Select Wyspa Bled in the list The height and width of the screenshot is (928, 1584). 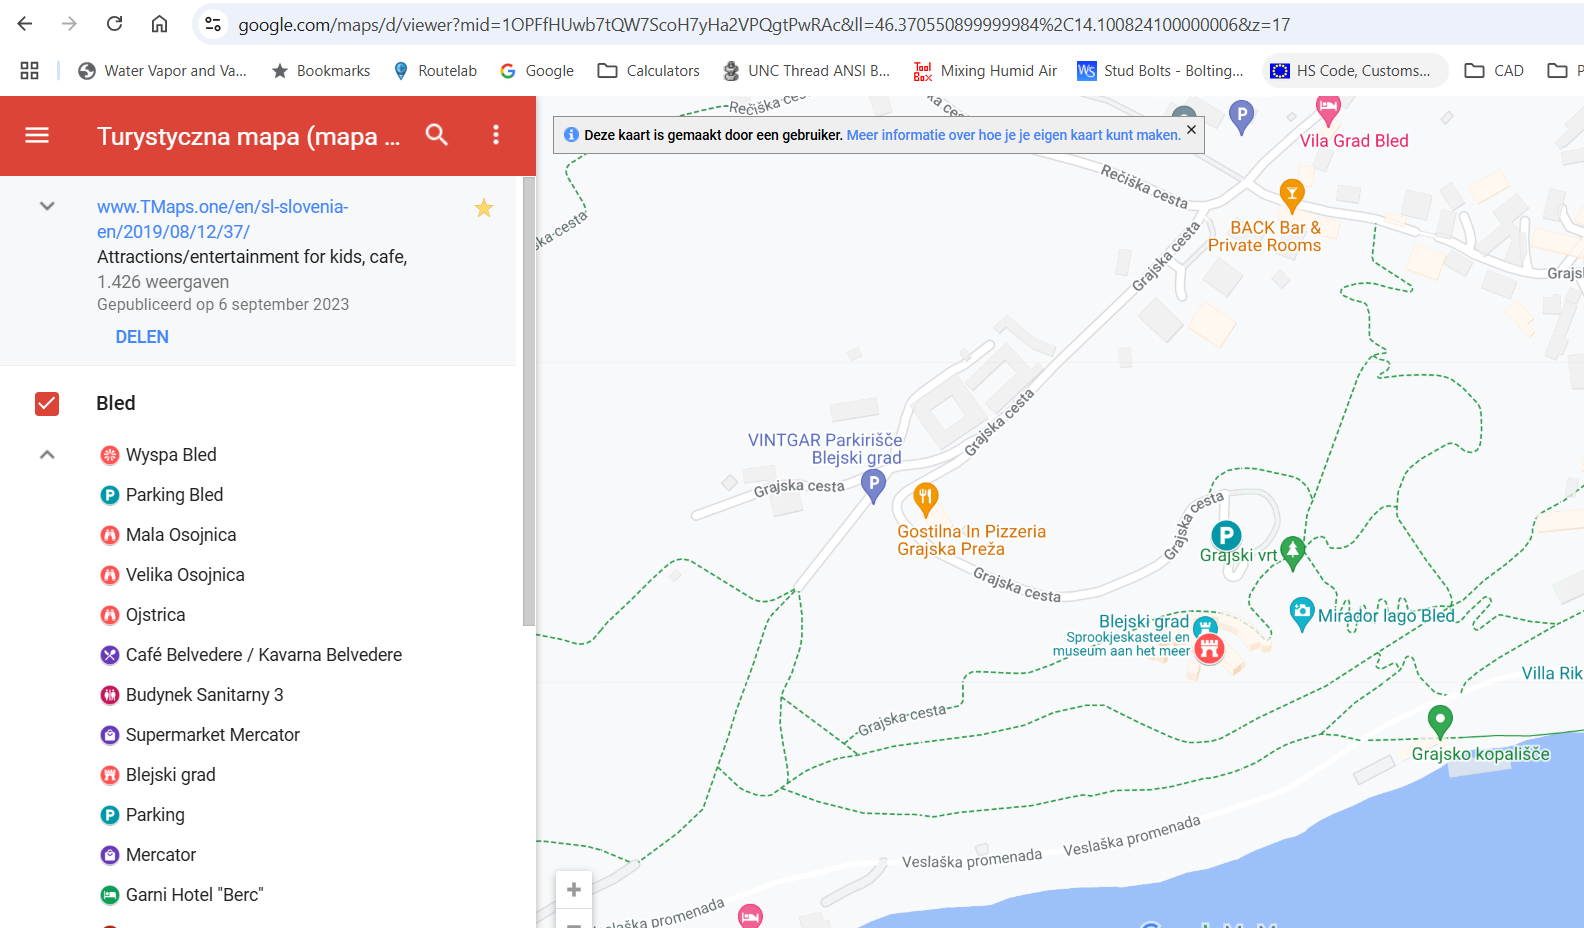(171, 455)
